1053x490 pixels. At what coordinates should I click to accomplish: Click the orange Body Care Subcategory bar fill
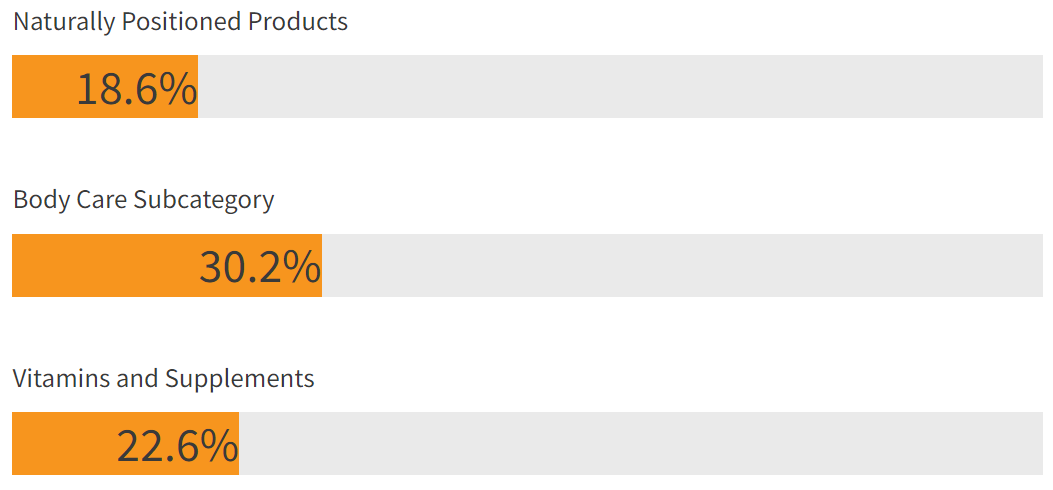click(x=167, y=265)
